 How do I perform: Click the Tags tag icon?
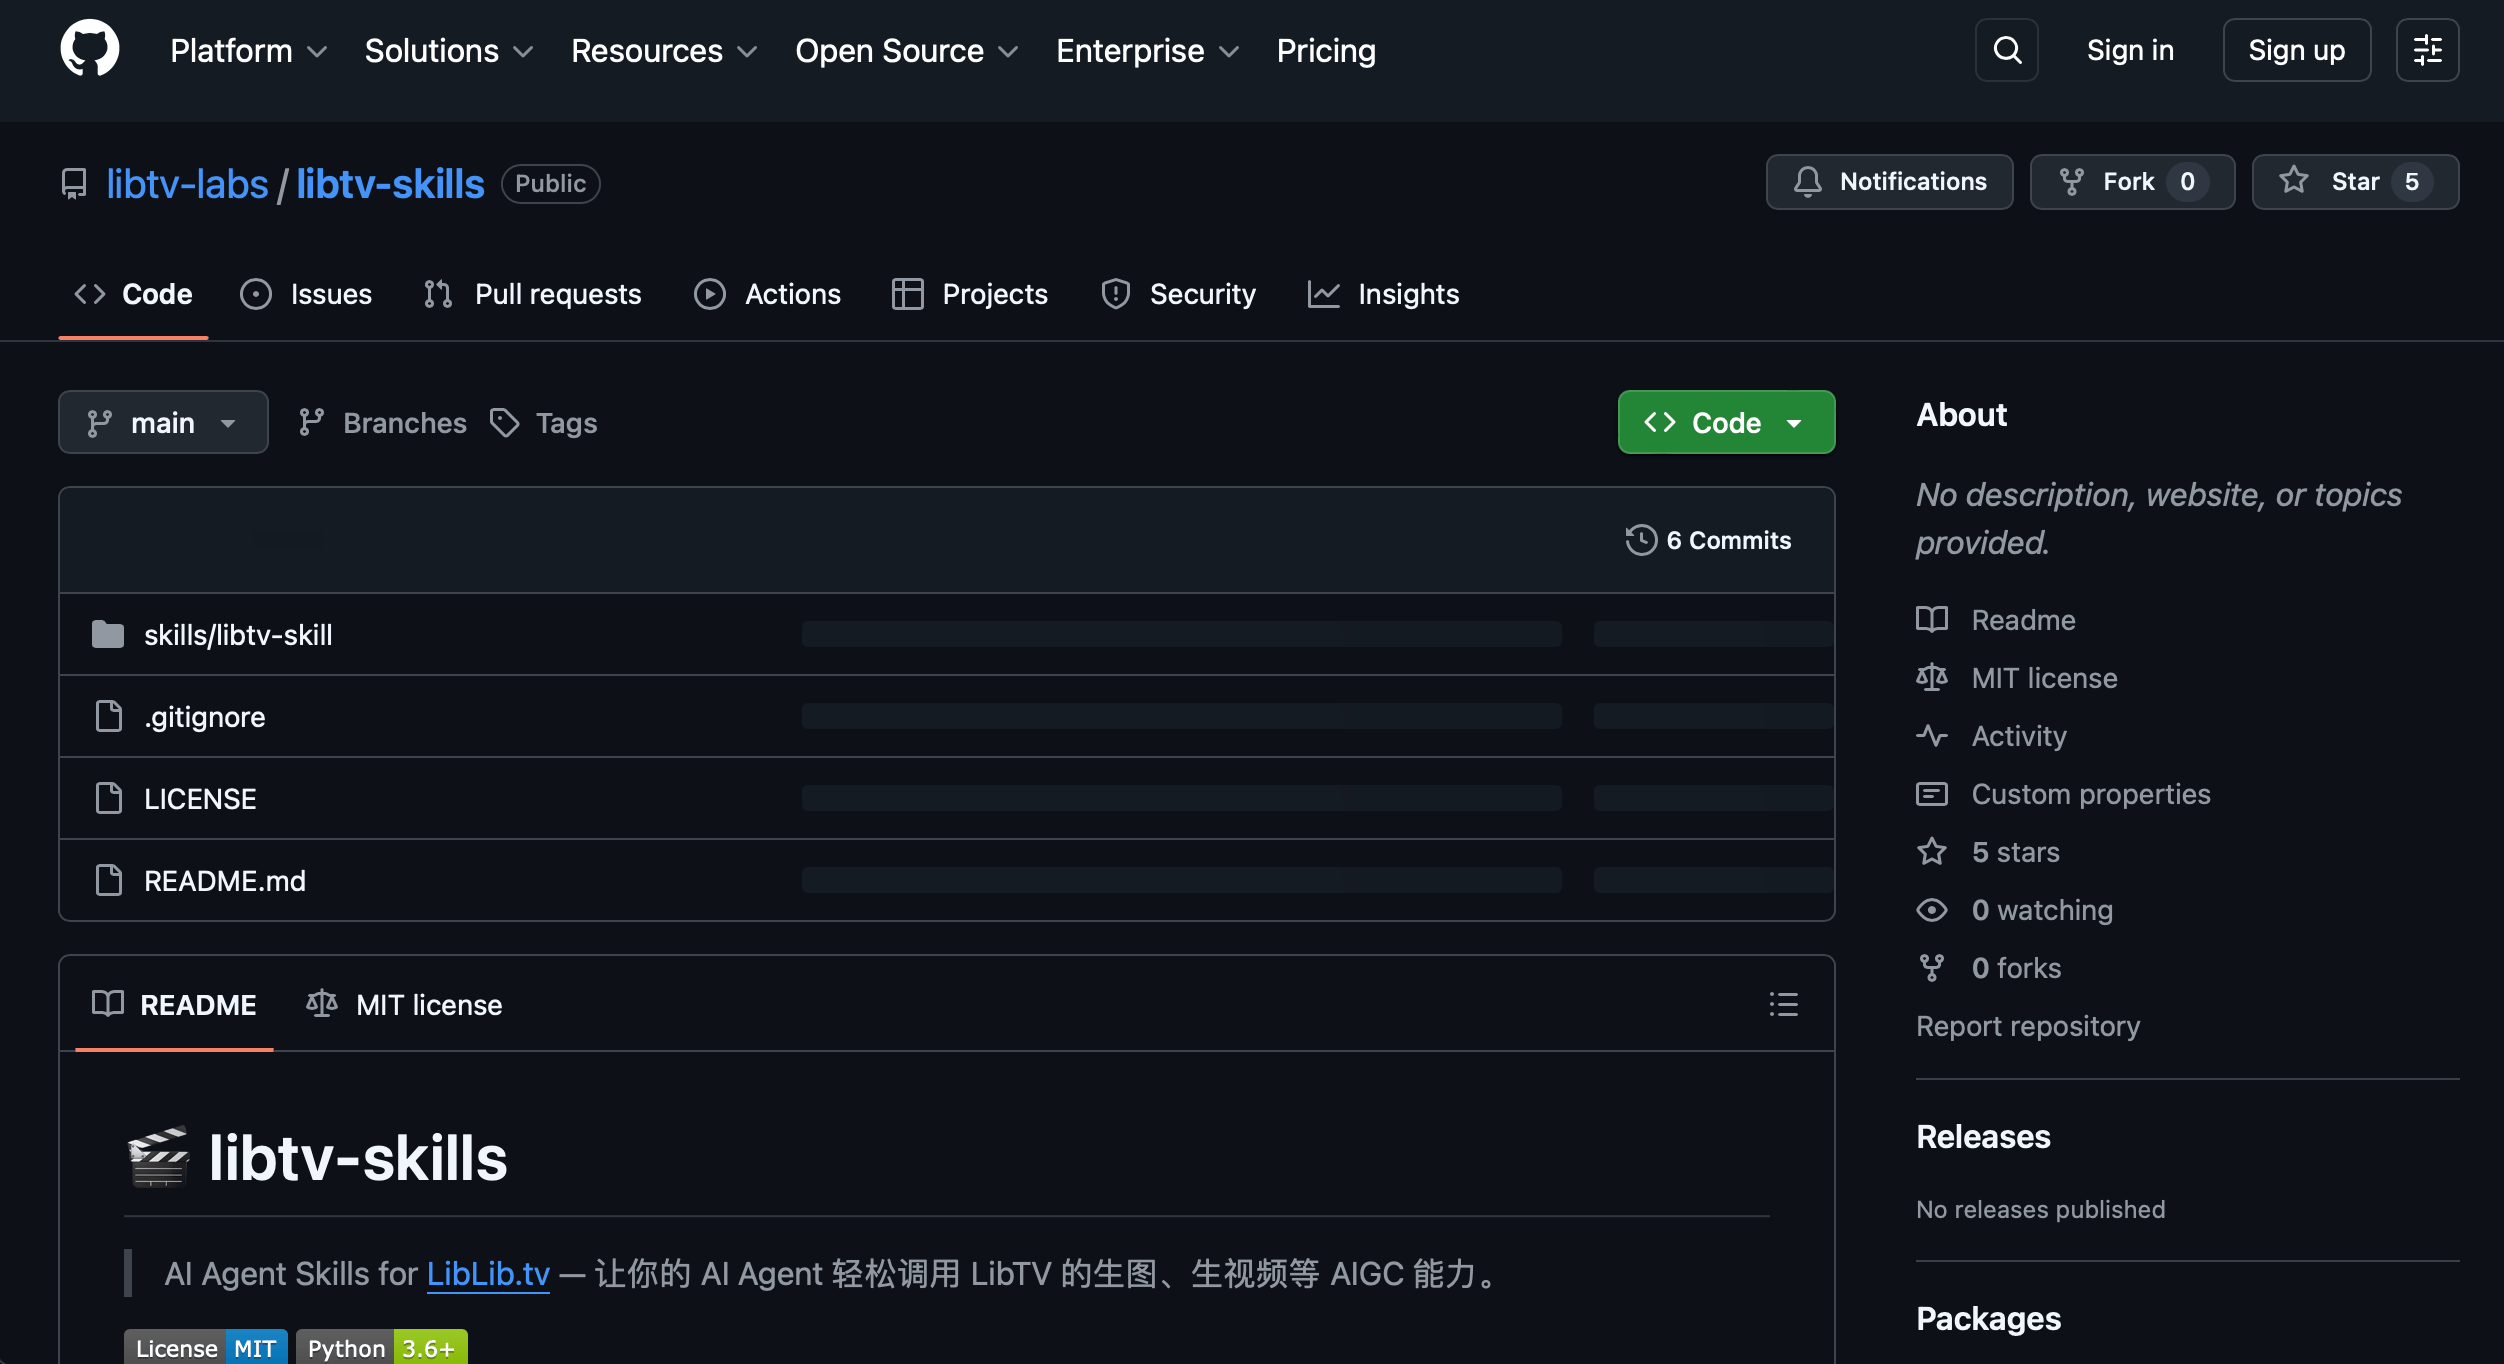click(x=505, y=423)
